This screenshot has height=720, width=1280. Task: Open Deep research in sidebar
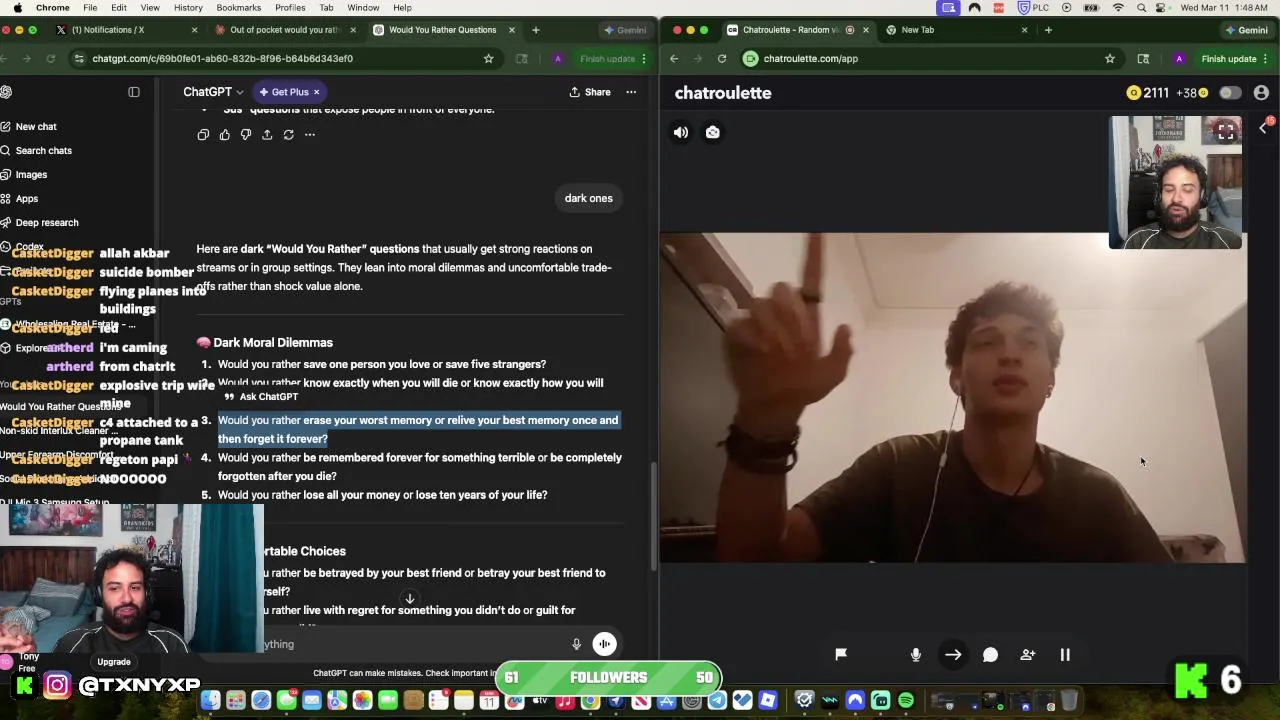pyautogui.click(x=47, y=223)
